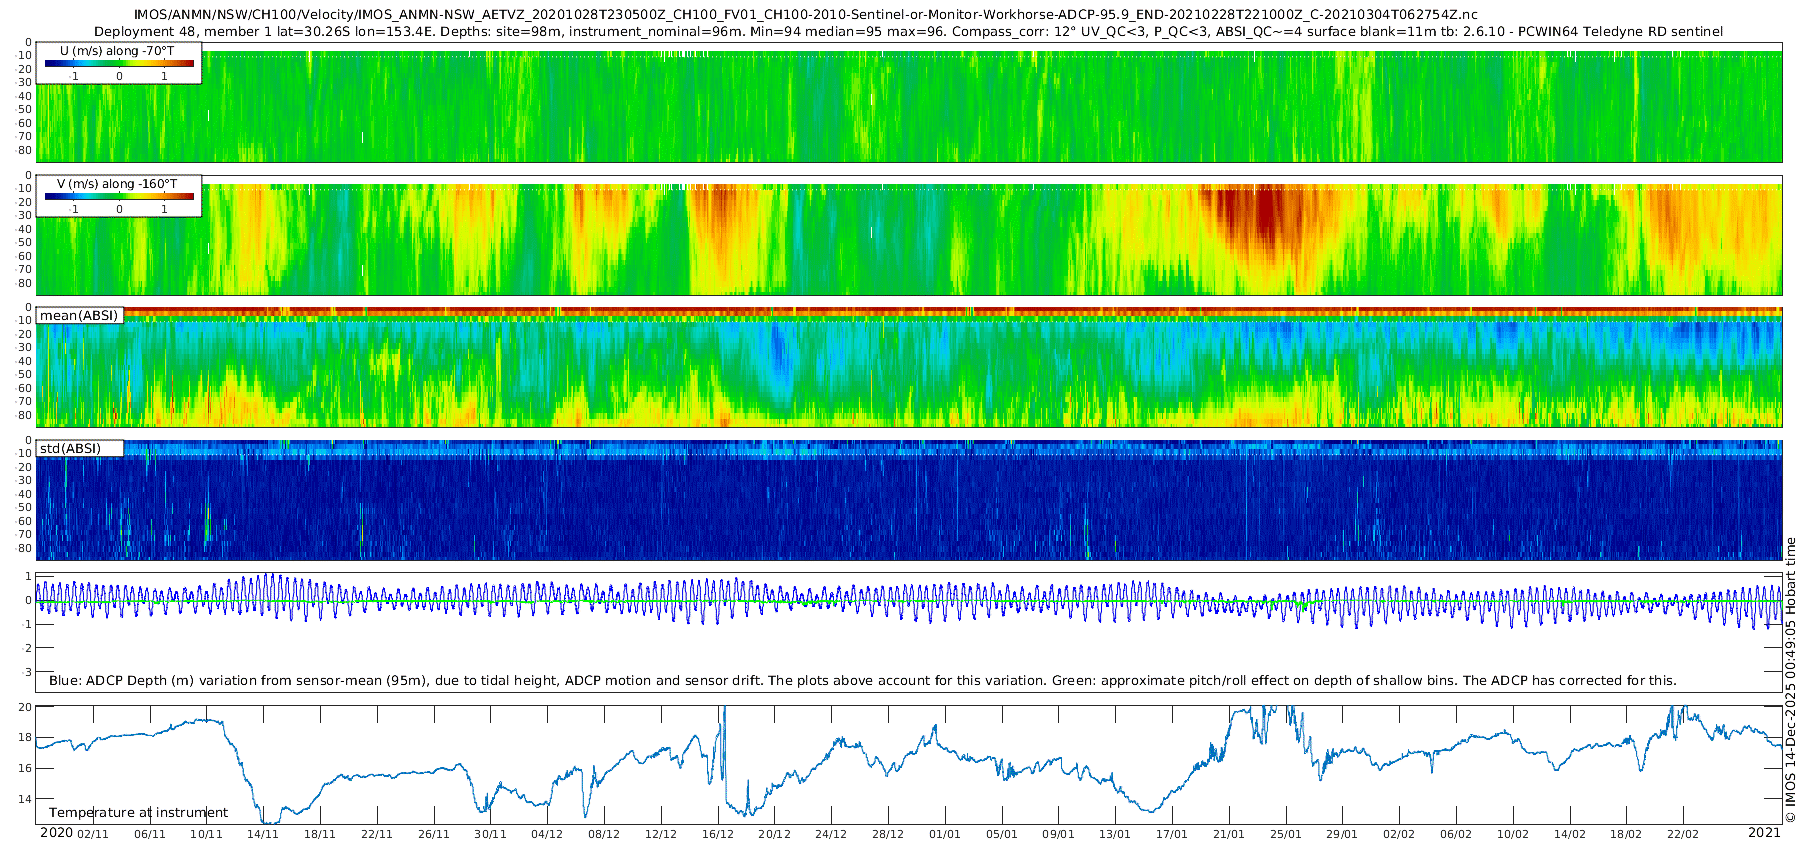Viewport: 1800px width, 850px height.
Task: Click the 'V (m/s) along -160°T' legend title
Action: point(117,184)
